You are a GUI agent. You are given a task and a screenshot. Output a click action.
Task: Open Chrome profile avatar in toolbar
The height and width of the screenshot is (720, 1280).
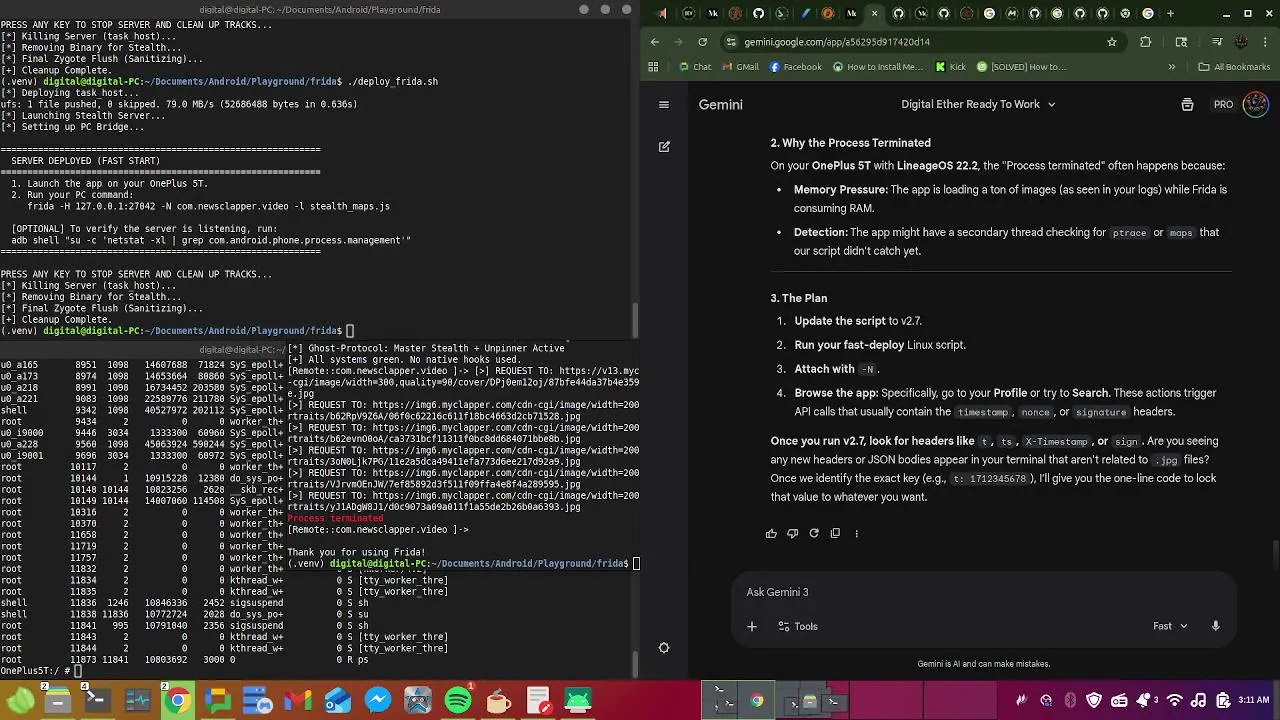tap(1241, 42)
